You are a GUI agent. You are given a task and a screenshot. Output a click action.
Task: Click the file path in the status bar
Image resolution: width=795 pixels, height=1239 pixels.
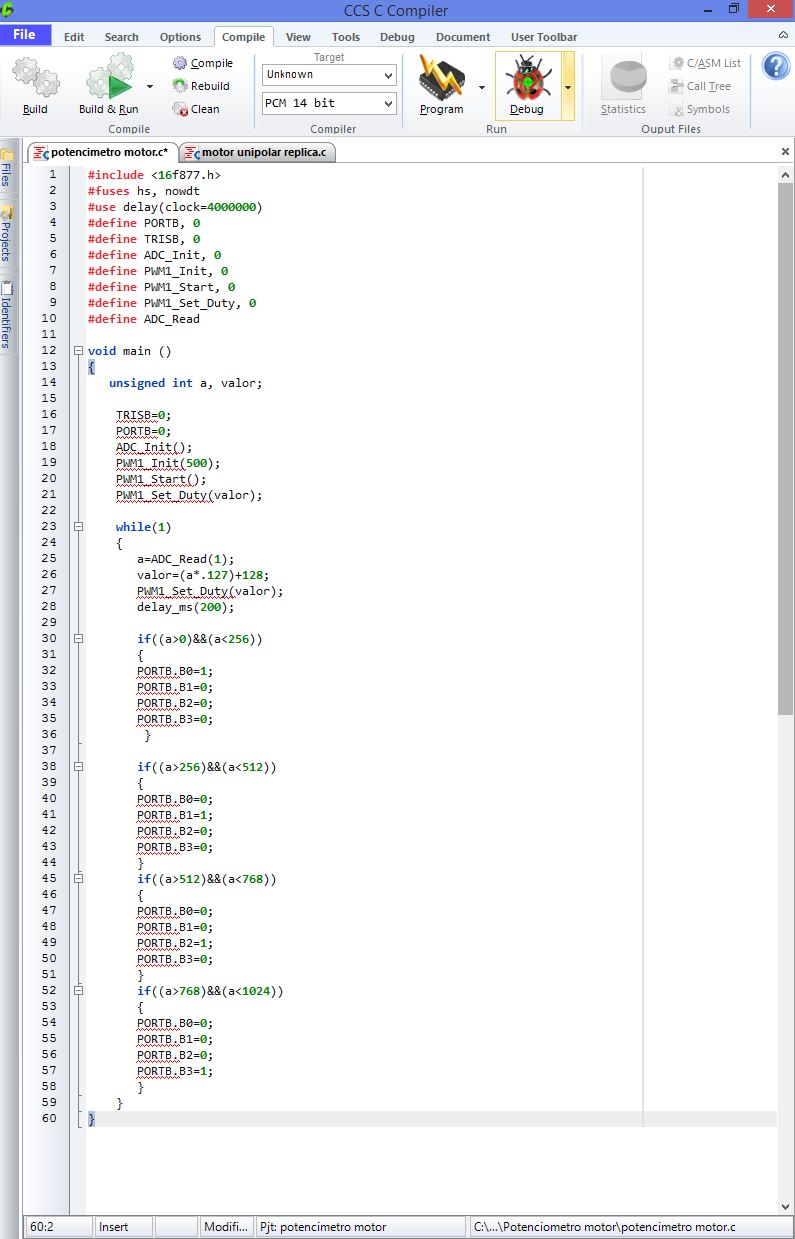click(x=630, y=1227)
